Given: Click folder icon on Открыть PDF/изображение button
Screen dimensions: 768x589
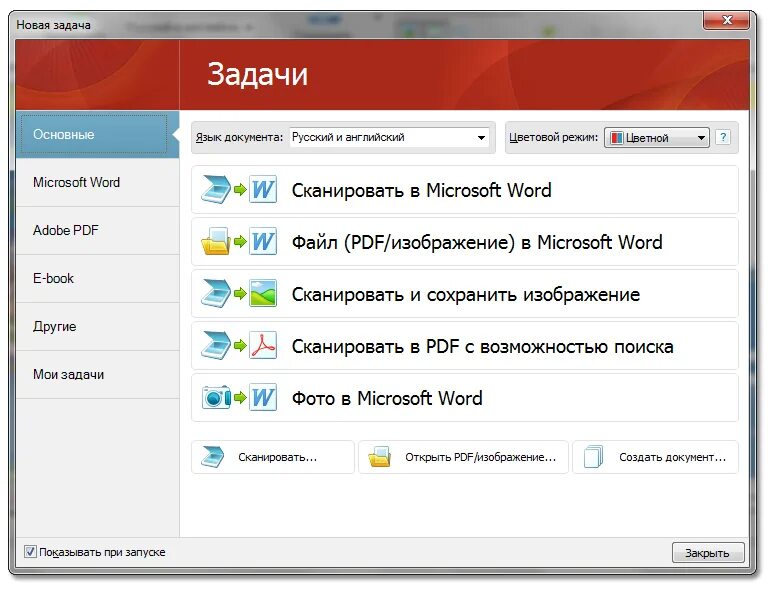Looking at the screenshot, I should 380,457.
